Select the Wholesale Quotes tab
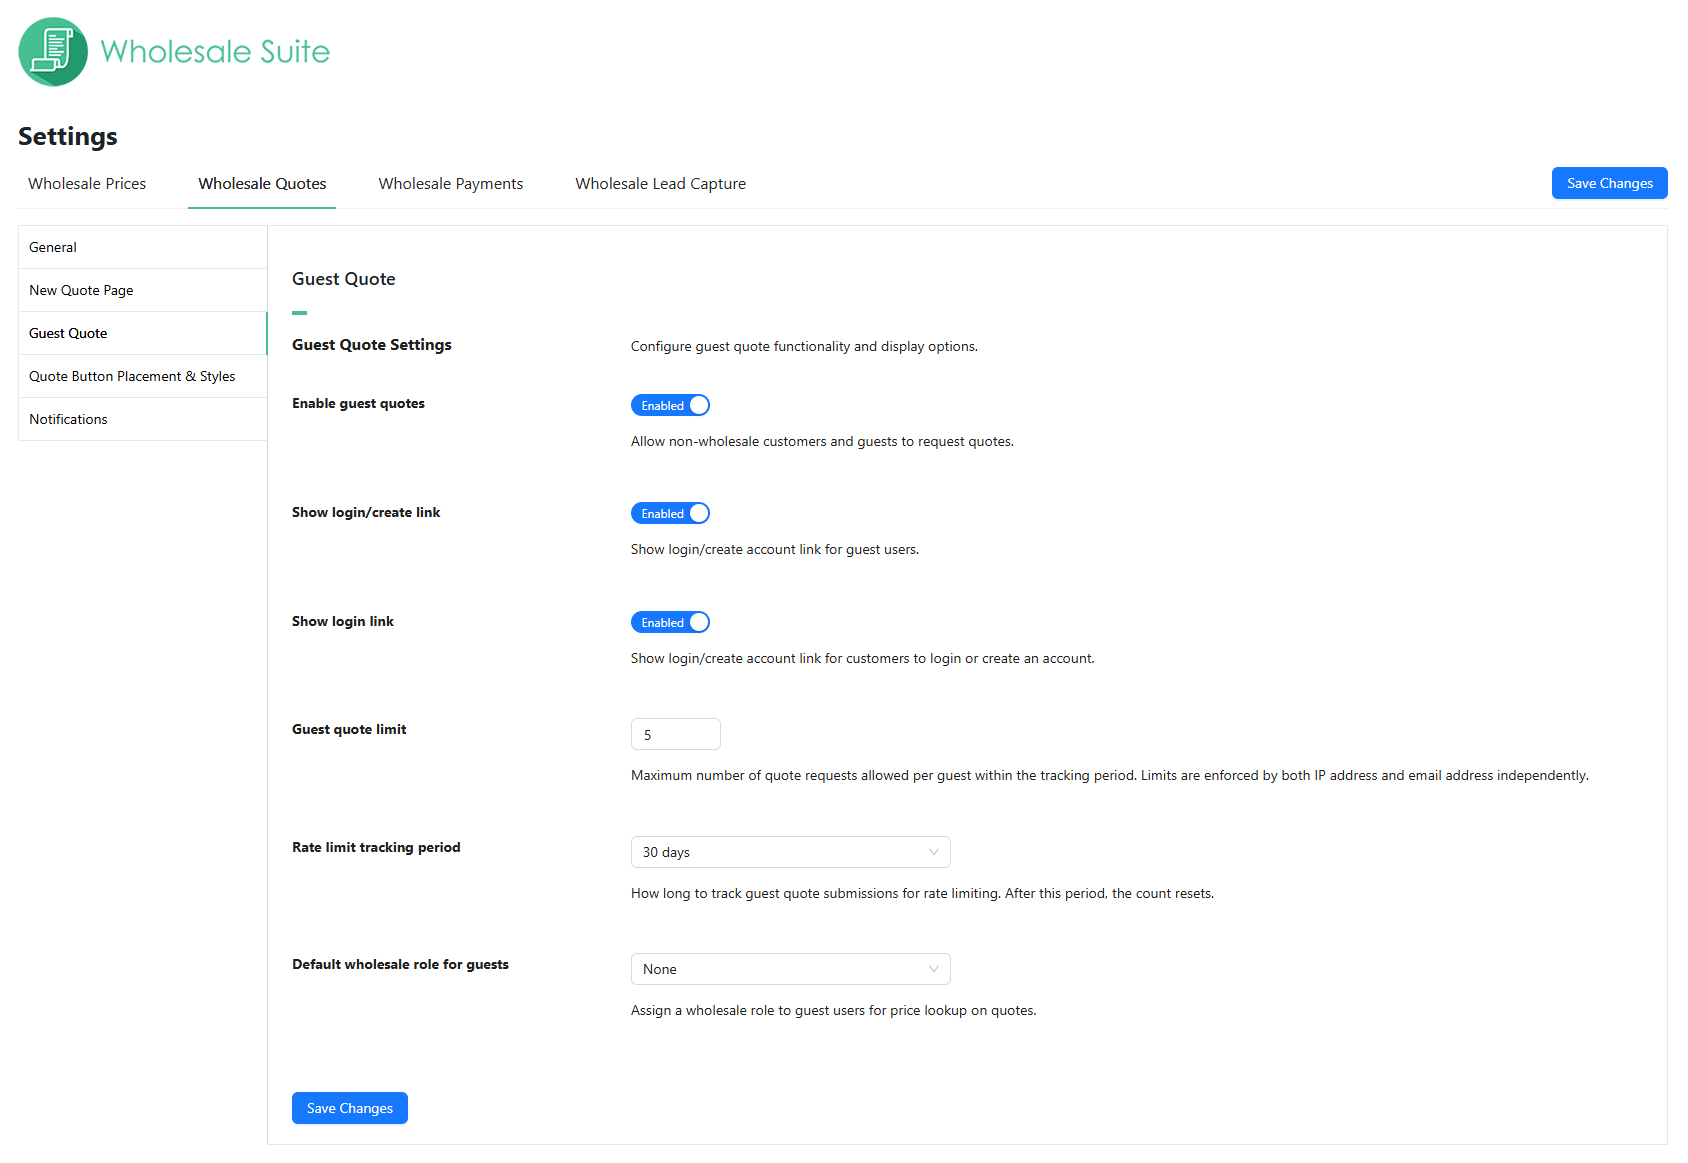 coord(262,184)
